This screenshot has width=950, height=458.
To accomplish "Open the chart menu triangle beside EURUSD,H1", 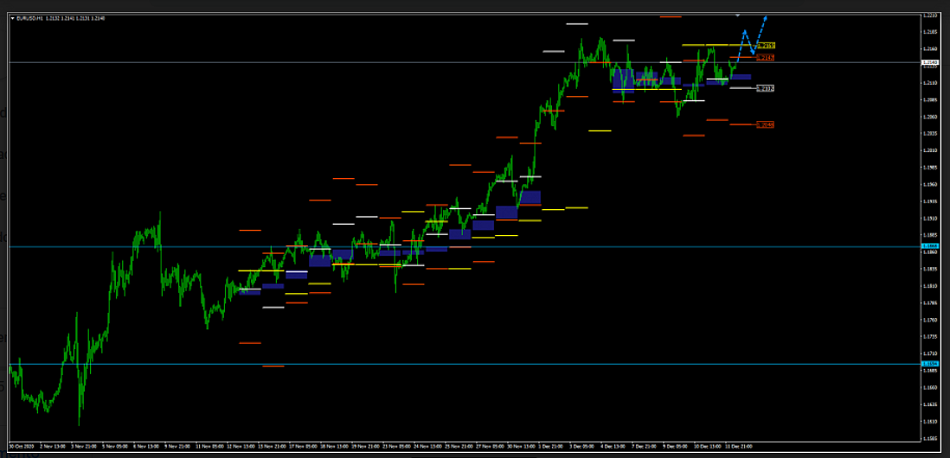I will pyautogui.click(x=12, y=19).
